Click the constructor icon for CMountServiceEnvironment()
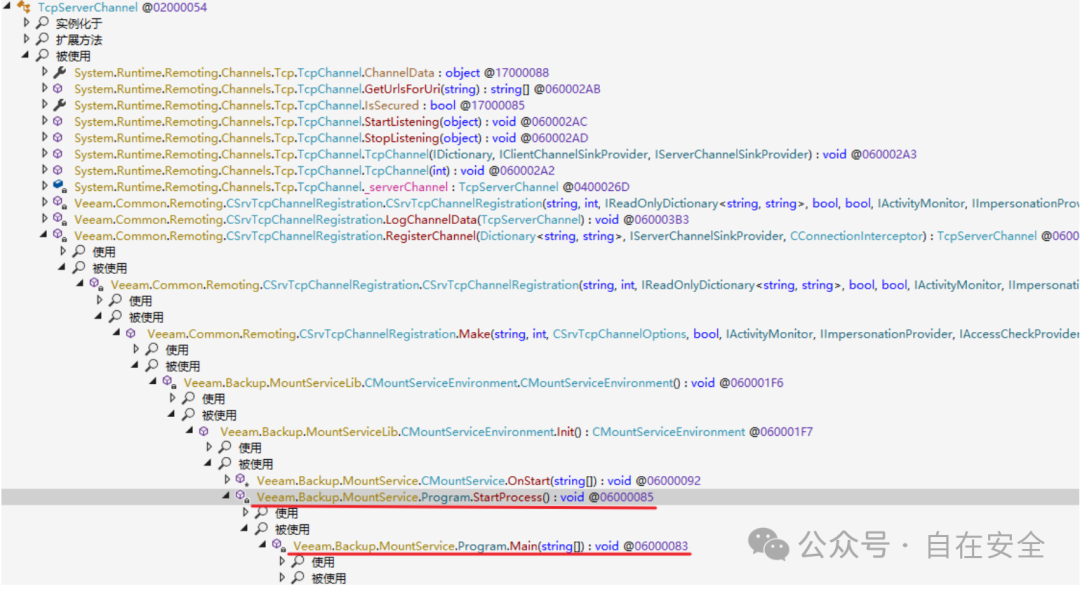 pyautogui.click(x=169, y=382)
